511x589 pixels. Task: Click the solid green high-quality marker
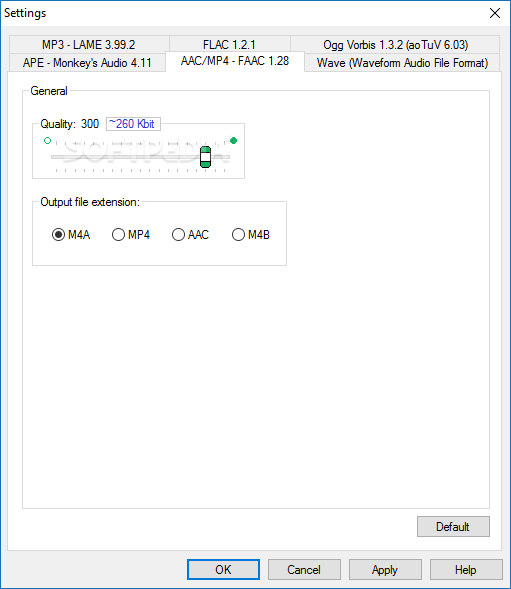[233, 140]
